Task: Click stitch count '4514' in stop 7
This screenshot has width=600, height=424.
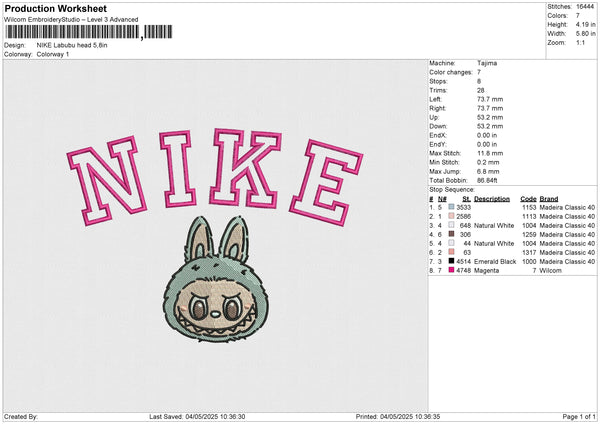Action: (463, 261)
